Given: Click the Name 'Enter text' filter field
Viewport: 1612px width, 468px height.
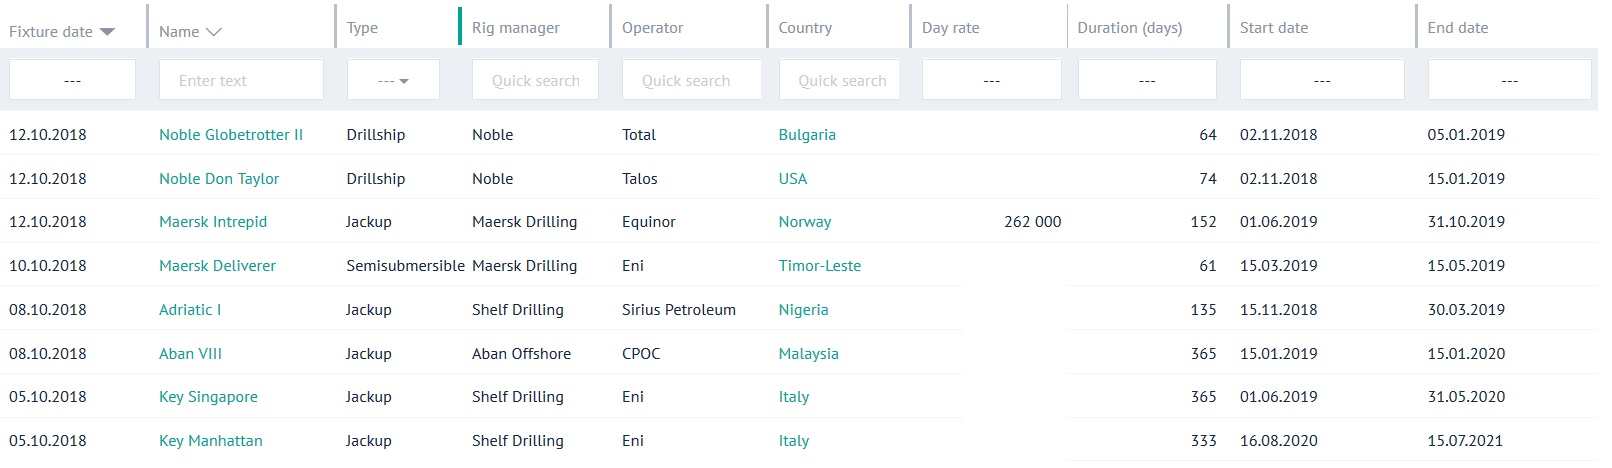Looking at the screenshot, I should [x=241, y=80].
